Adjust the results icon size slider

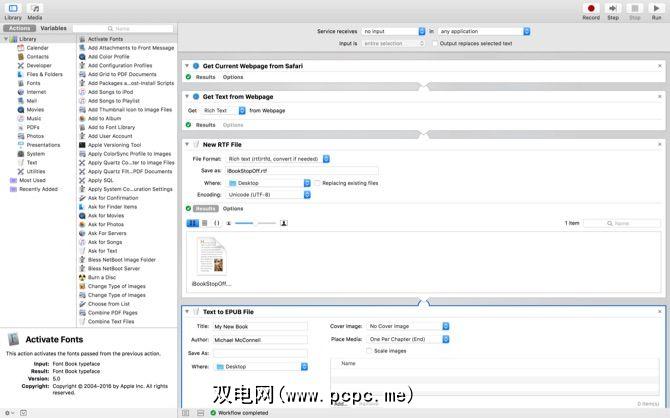[x=255, y=223]
